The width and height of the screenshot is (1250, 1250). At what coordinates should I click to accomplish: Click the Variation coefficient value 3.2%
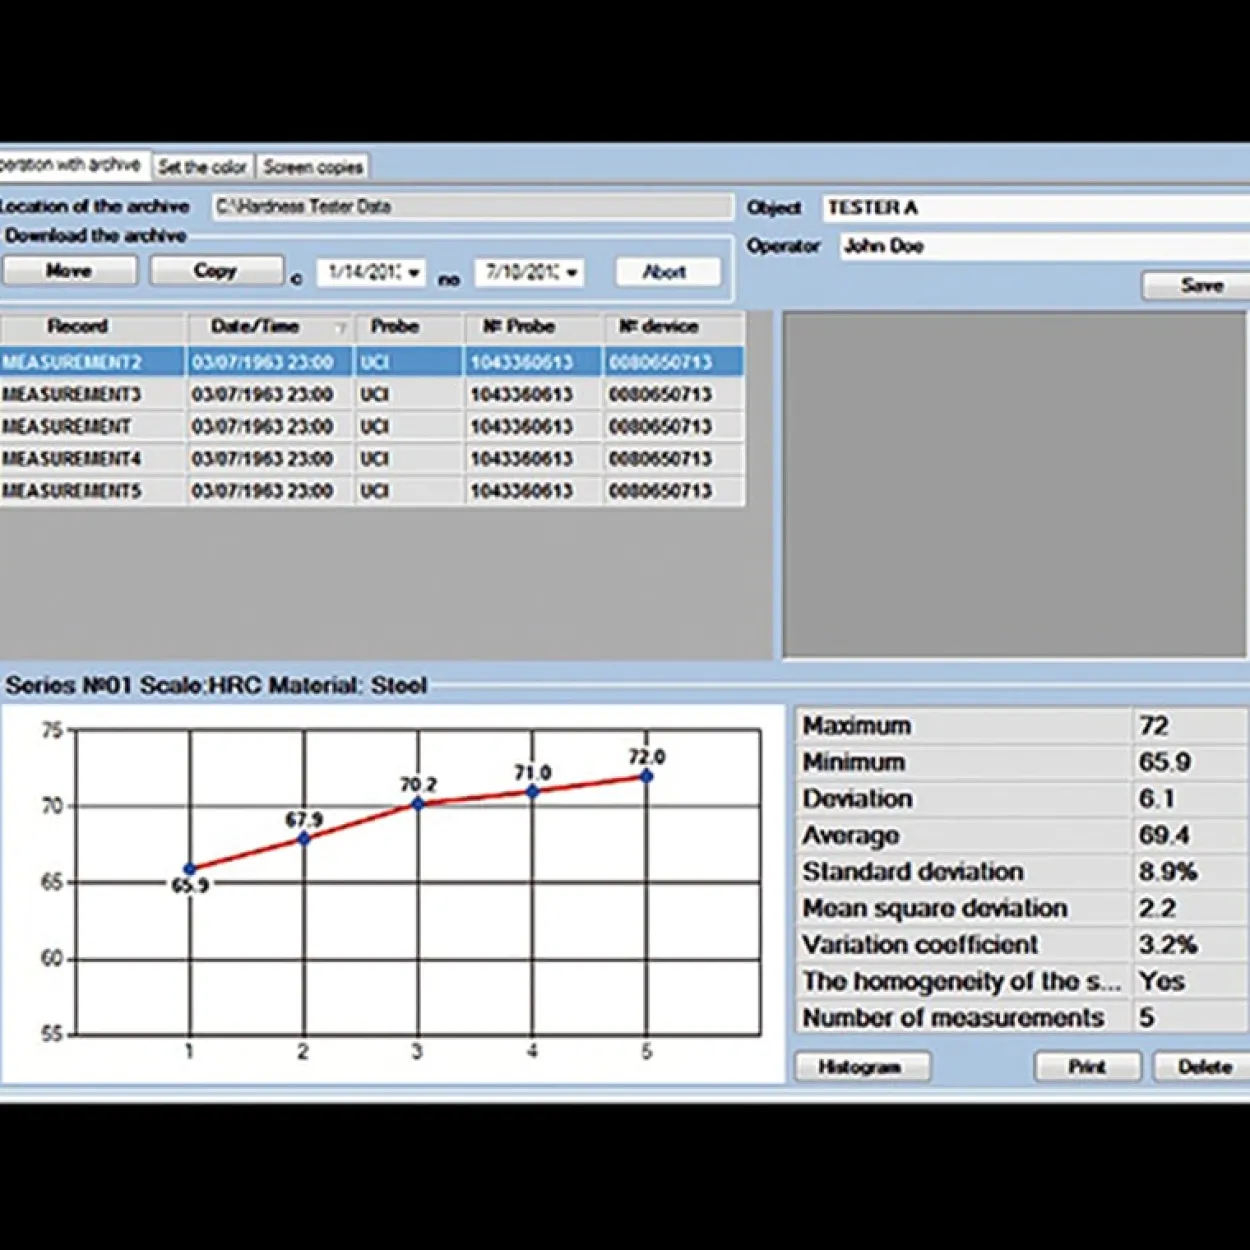point(1168,945)
